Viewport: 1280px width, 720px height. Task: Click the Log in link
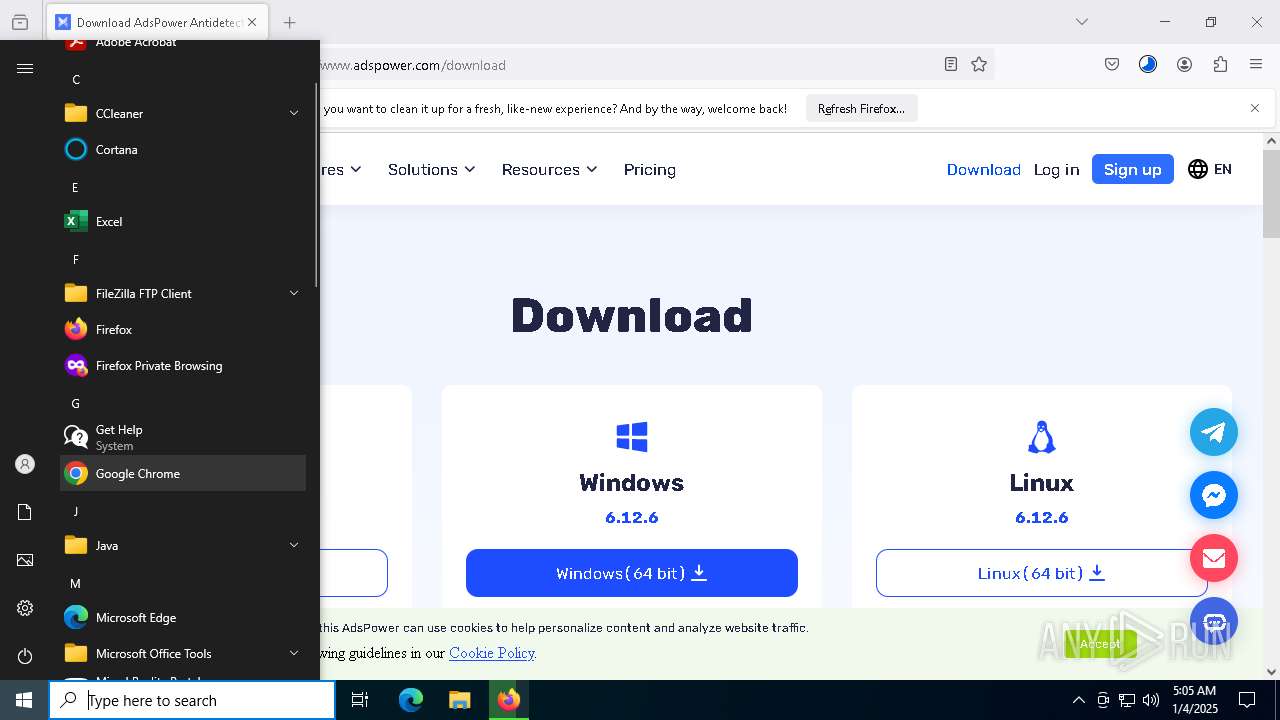pos(1056,169)
